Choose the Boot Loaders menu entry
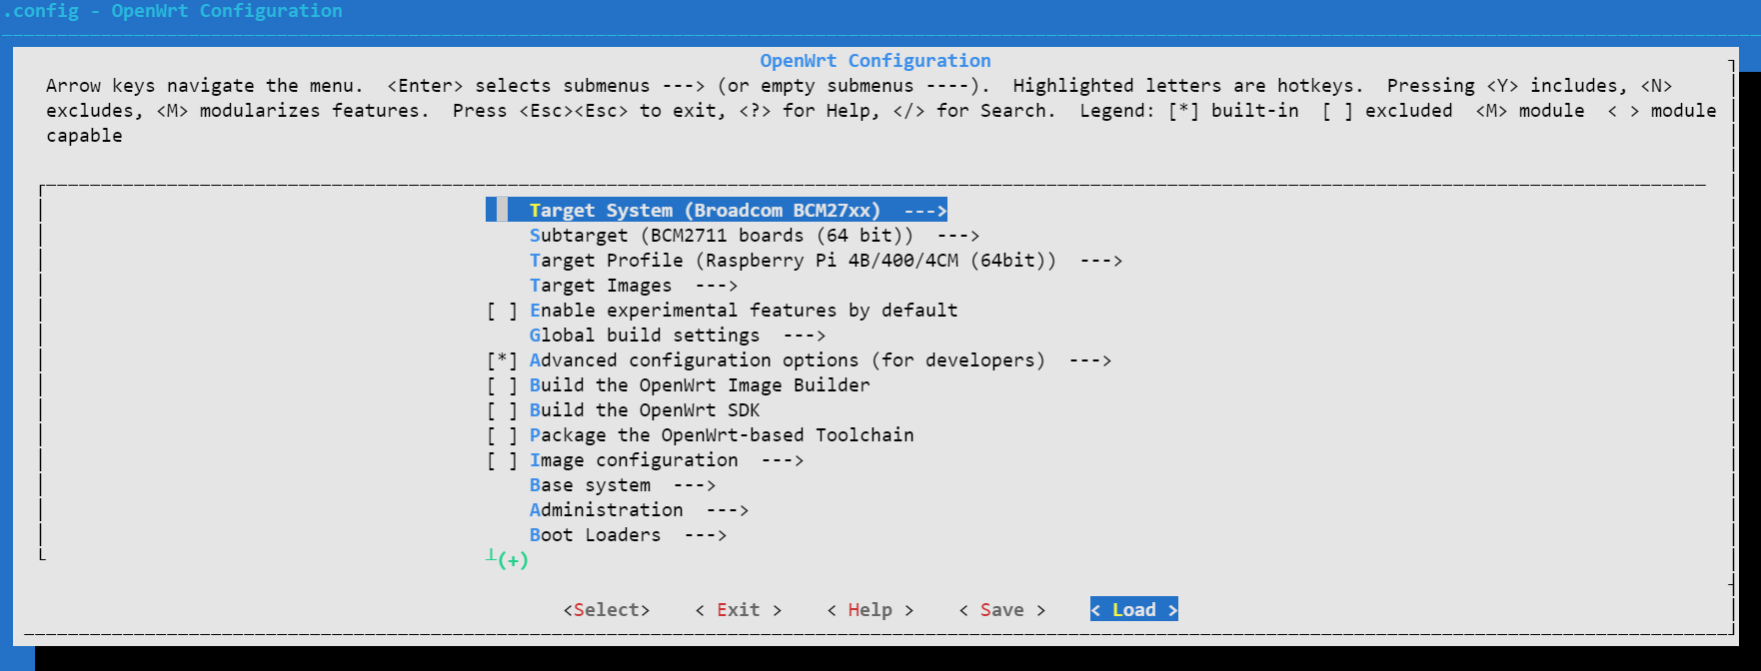Viewport: 1761px width, 671px height. pyautogui.click(x=628, y=536)
